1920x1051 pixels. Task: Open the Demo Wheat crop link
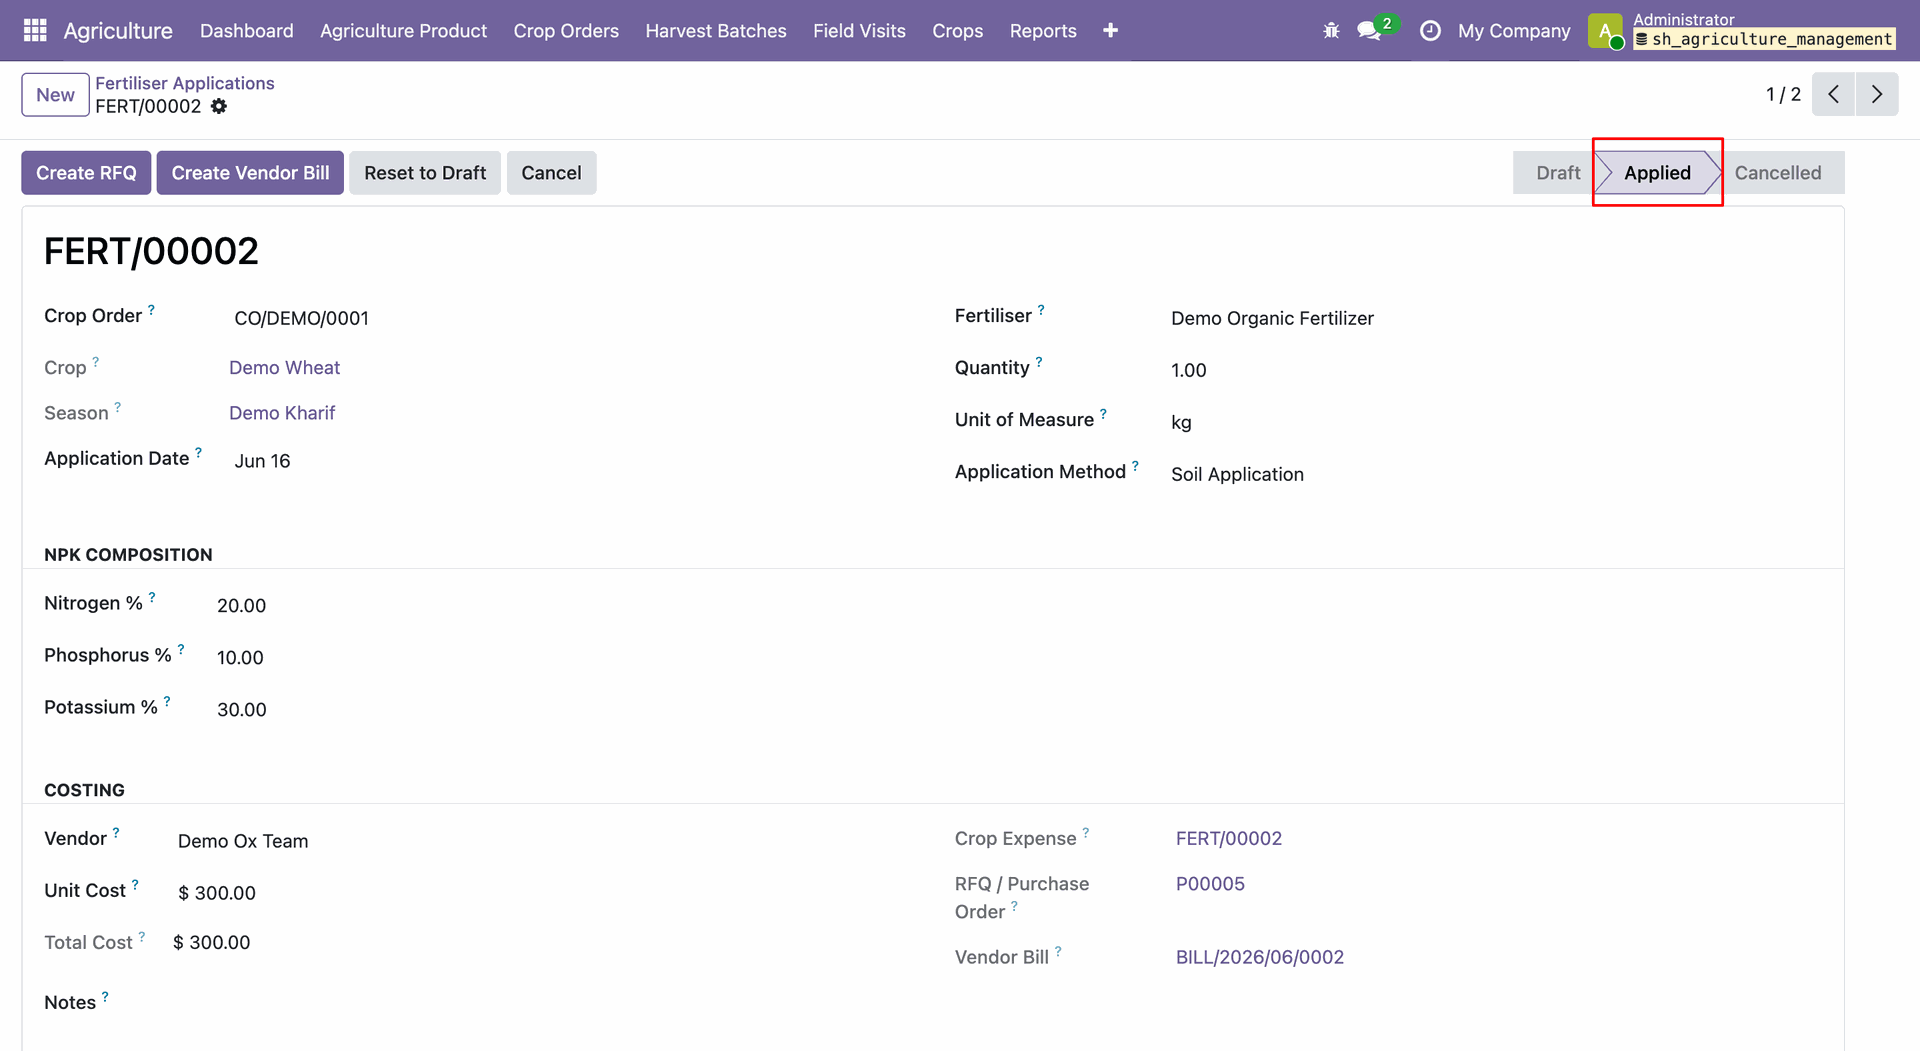click(284, 368)
